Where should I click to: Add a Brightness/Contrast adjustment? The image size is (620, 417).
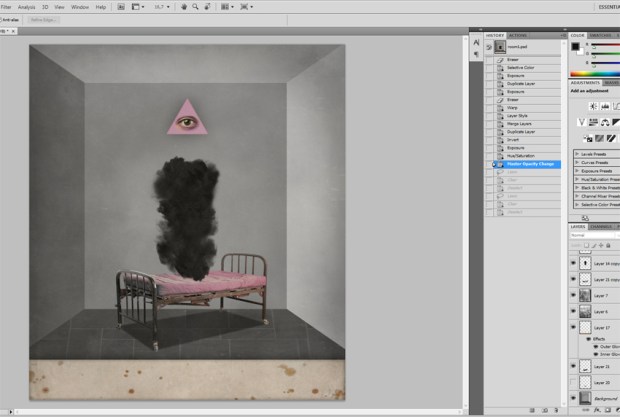click(x=593, y=106)
